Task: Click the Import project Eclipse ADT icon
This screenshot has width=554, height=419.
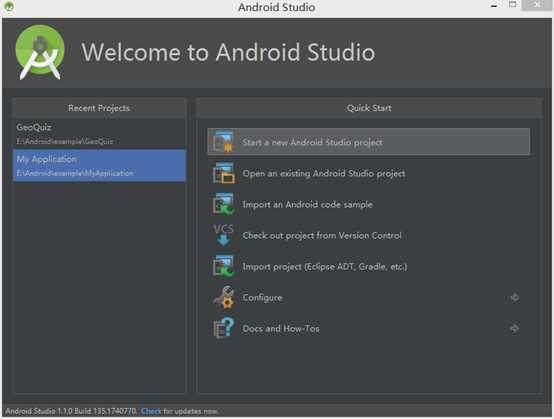Action: (x=223, y=266)
